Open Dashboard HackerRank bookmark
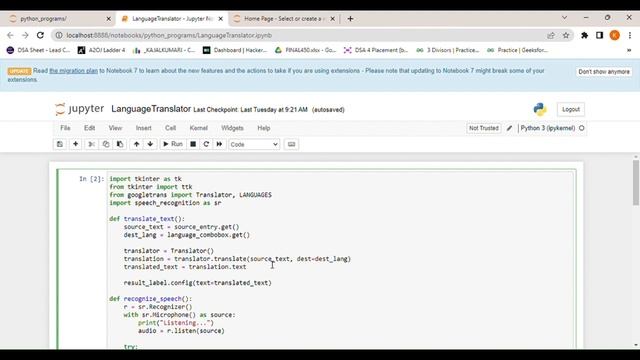Viewport: 640px width, 360px height. [x=235, y=50]
